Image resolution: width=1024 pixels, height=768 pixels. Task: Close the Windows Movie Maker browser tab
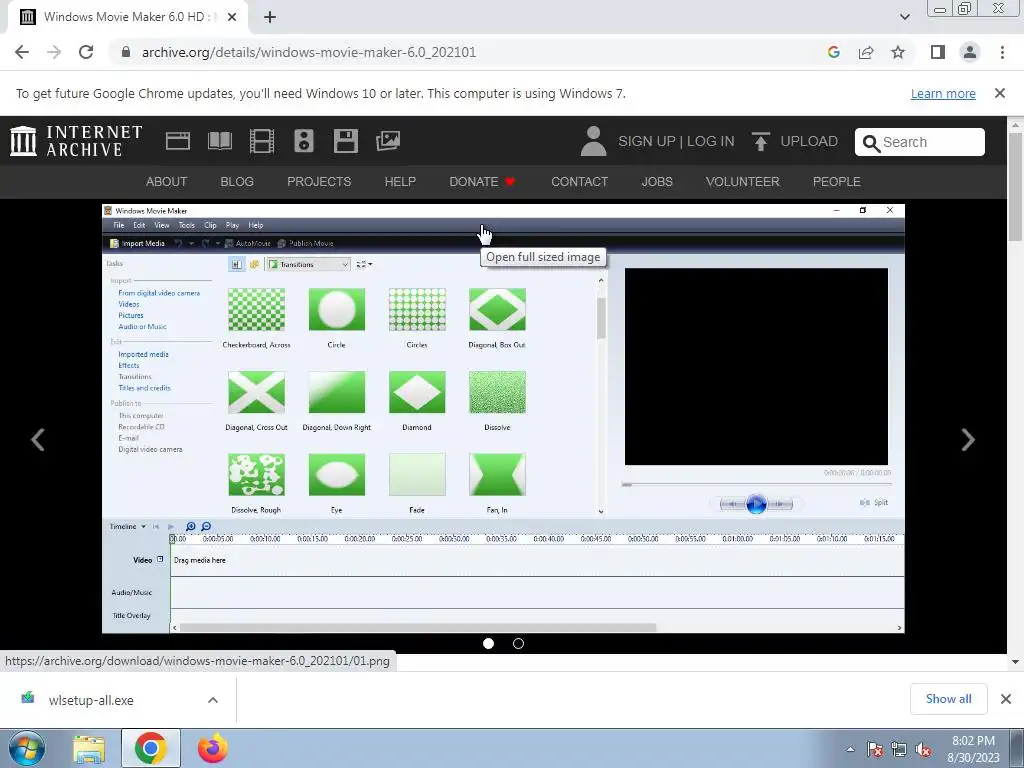[x=232, y=18]
